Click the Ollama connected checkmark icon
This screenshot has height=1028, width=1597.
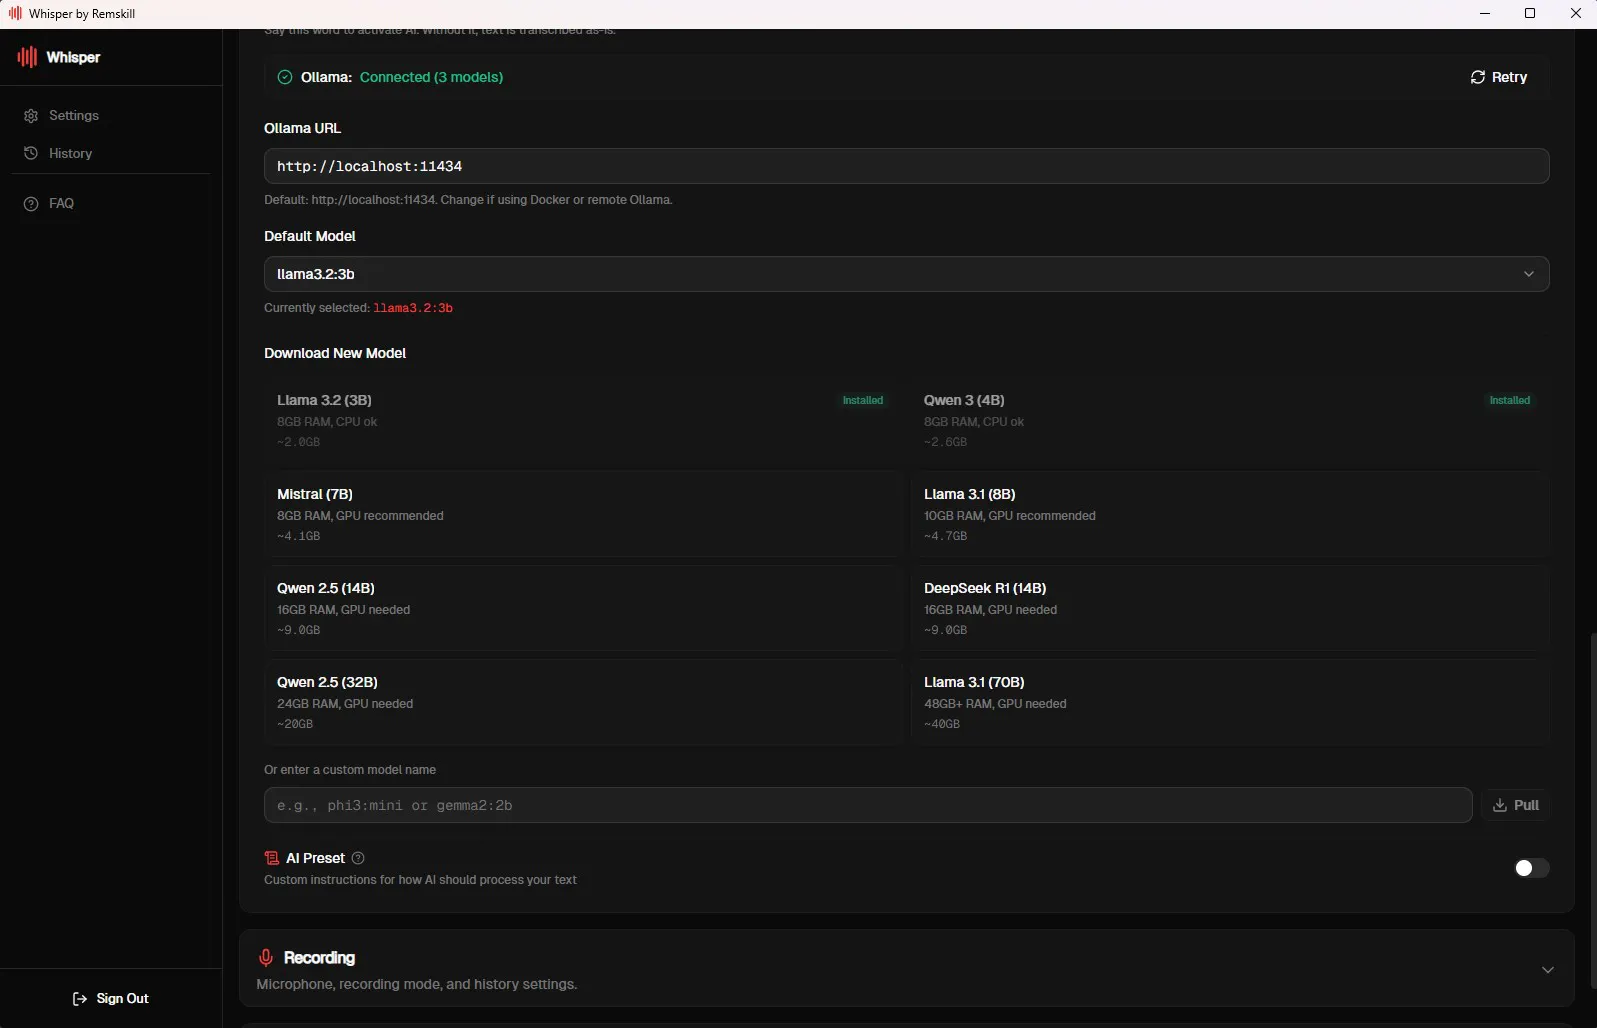(x=285, y=77)
